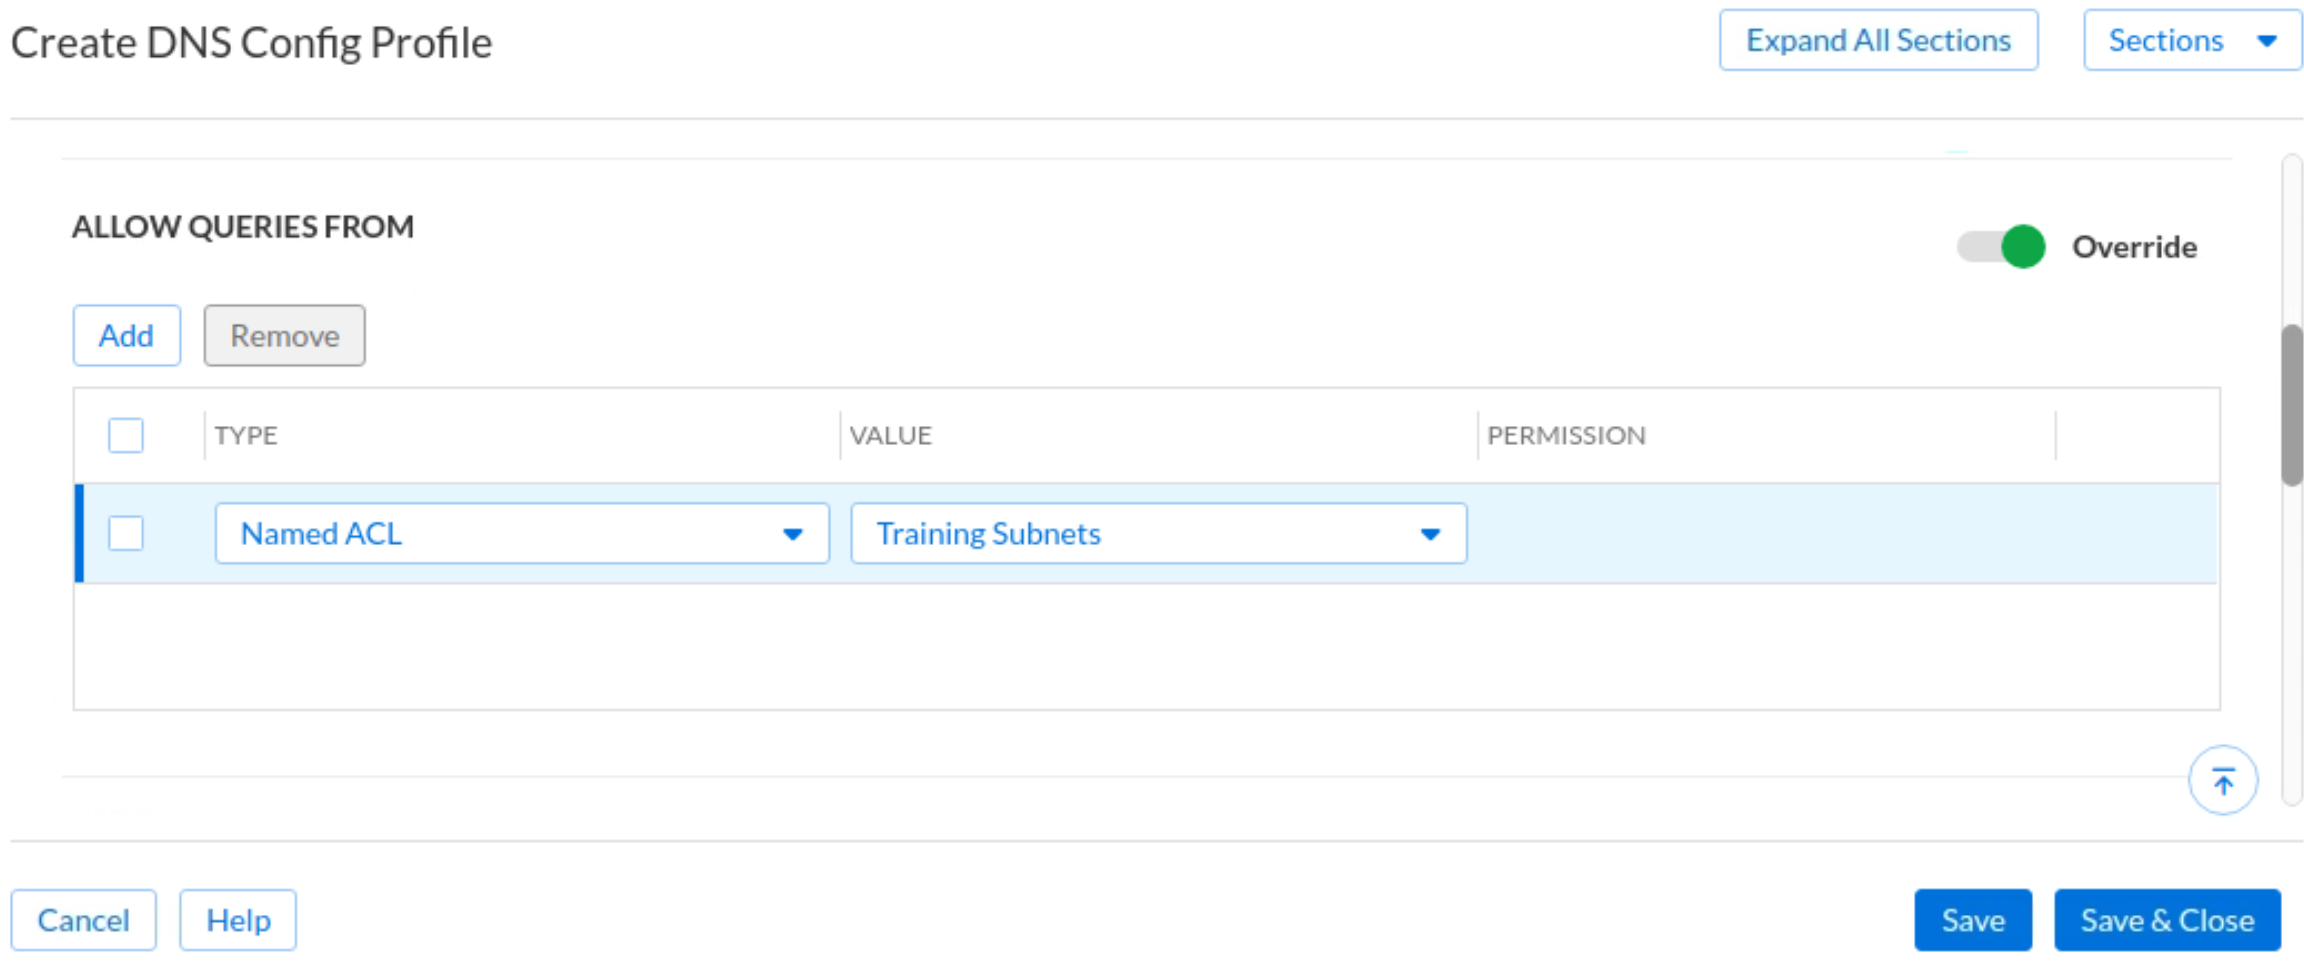The width and height of the screenshot is (2304, 962).
Task: Click the TYPE column header
Action: (246, 436)
